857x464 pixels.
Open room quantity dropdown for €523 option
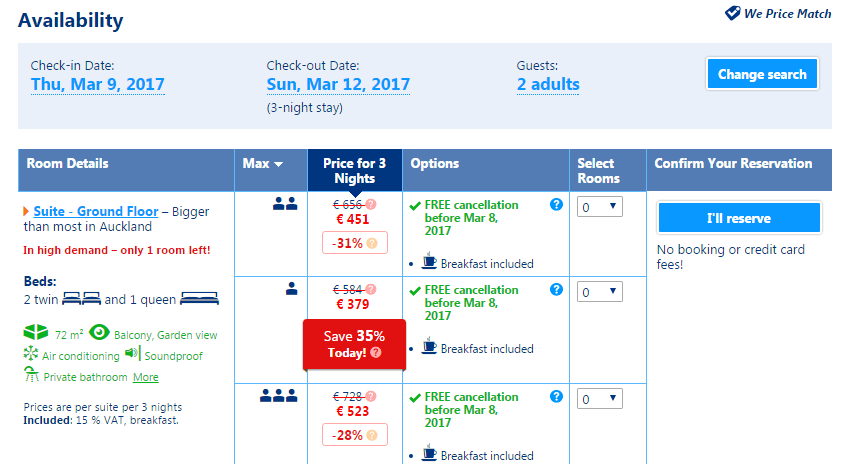[600, 399]
